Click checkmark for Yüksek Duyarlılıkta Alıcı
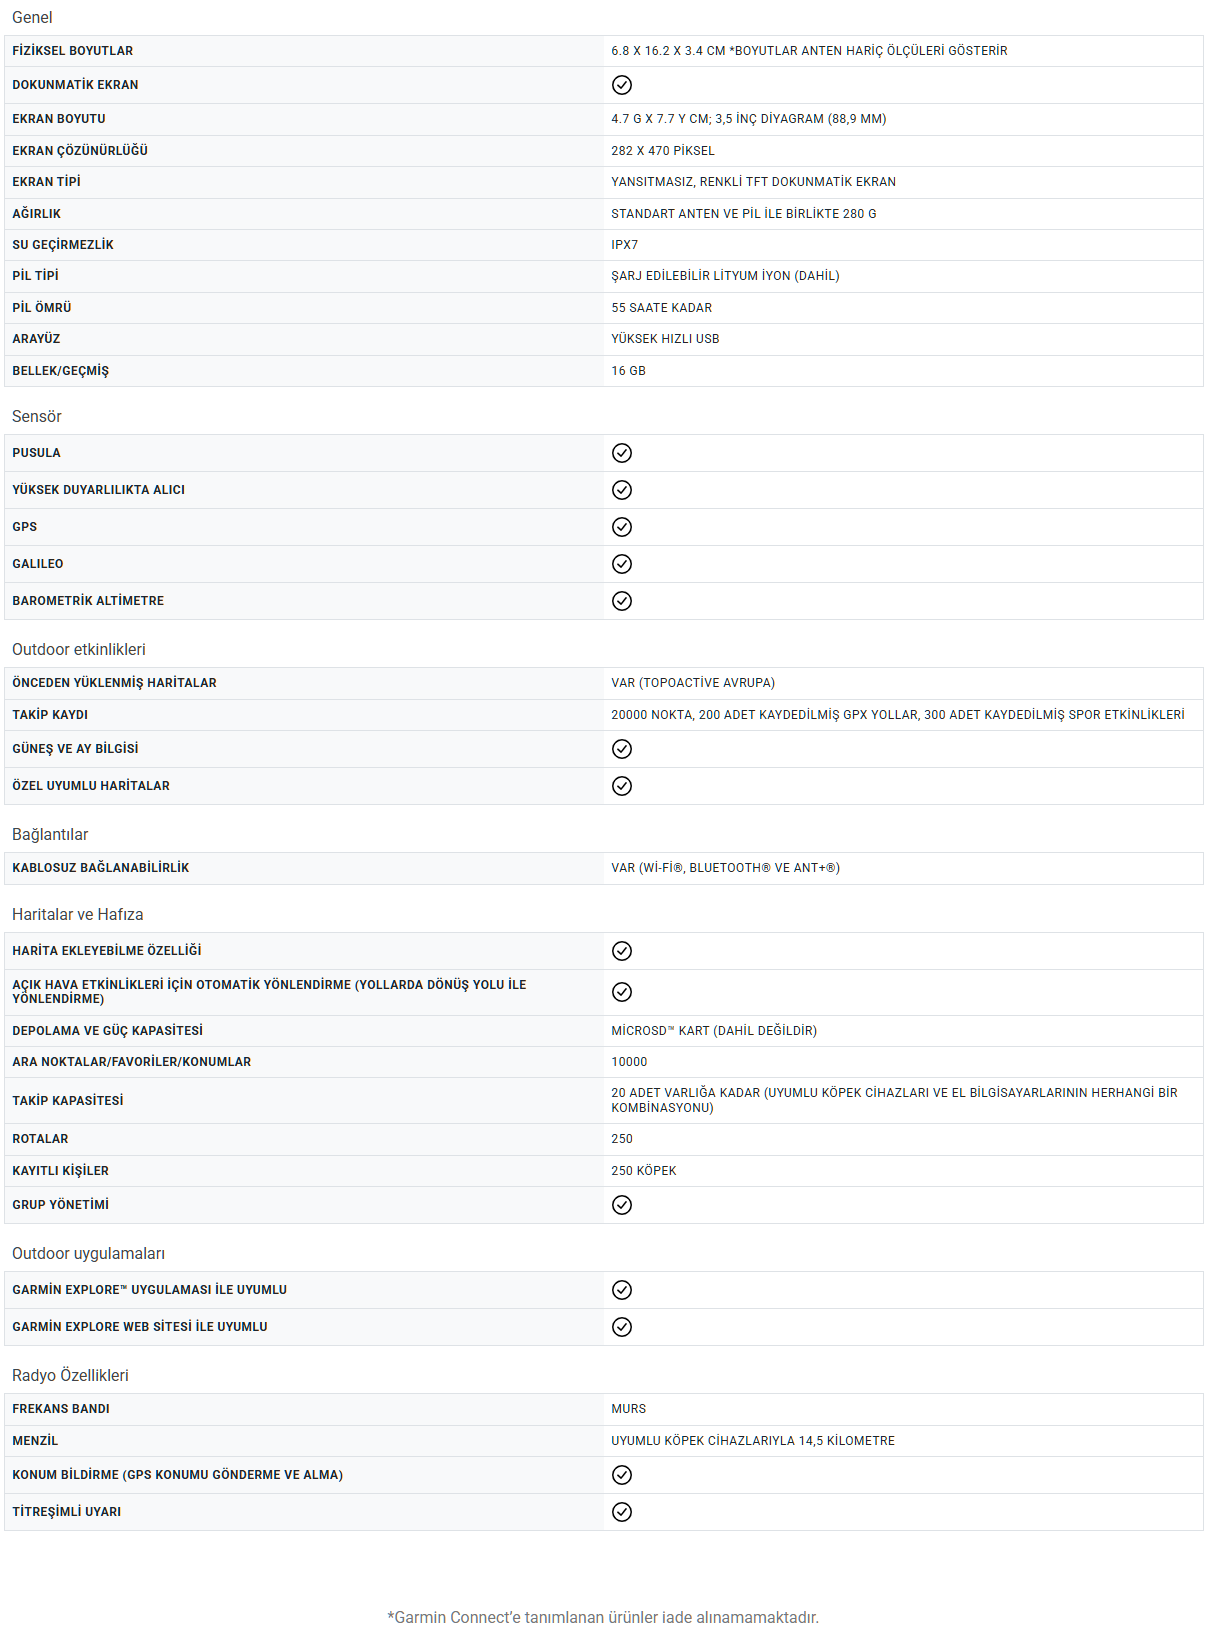The height and width of the screenshot is (1630, 1210). (x=622, y=490)
